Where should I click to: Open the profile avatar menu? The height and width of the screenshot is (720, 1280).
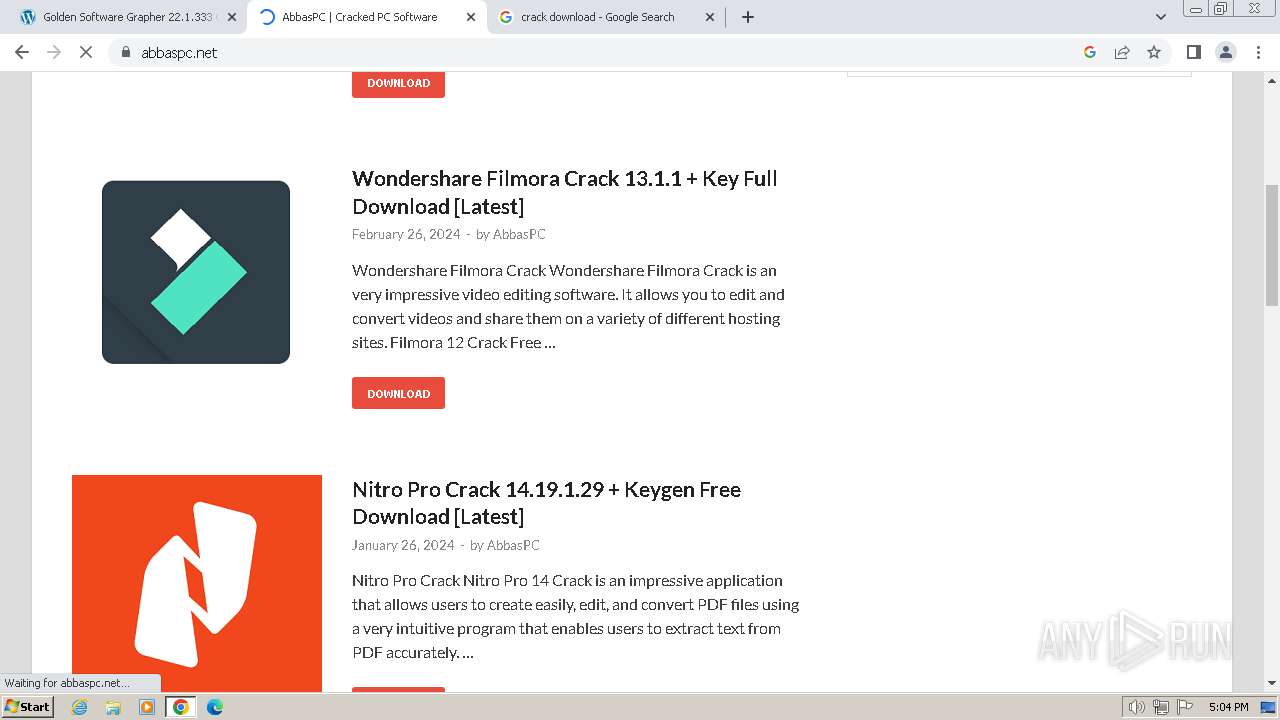[x=1226, y=52]
